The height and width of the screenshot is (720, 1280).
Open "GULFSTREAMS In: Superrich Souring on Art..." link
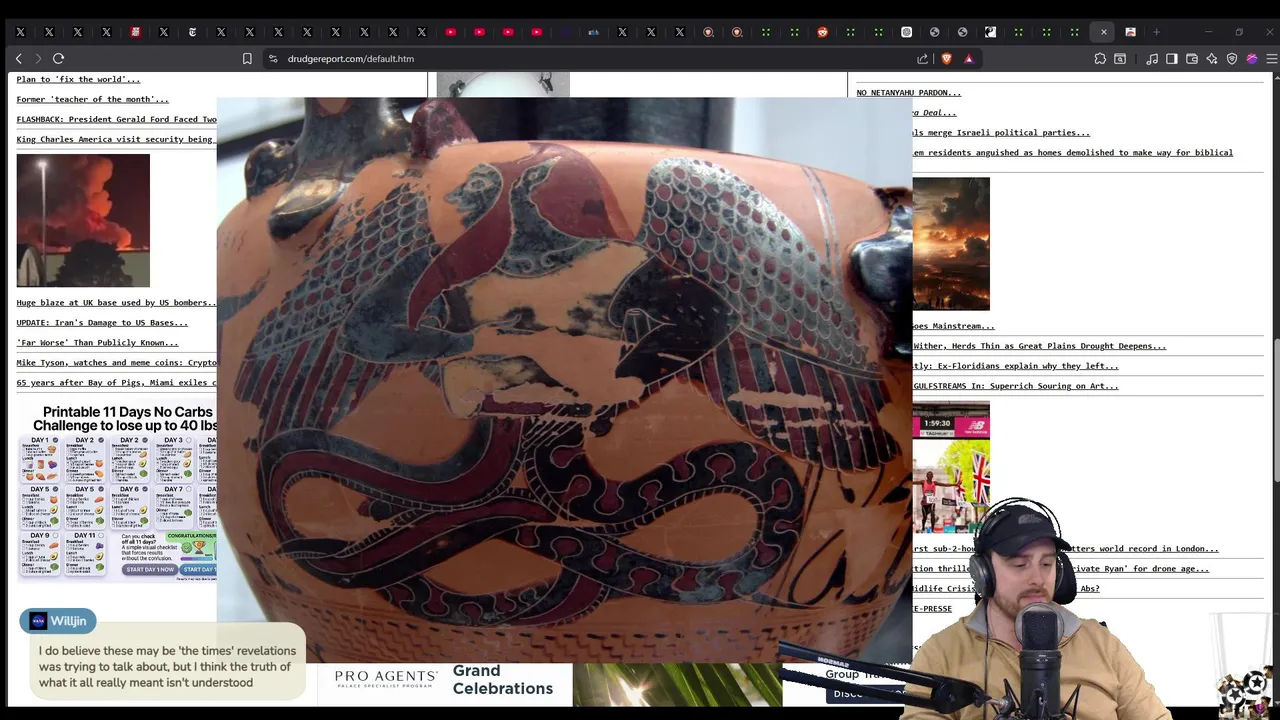[x=1015, y=385]
